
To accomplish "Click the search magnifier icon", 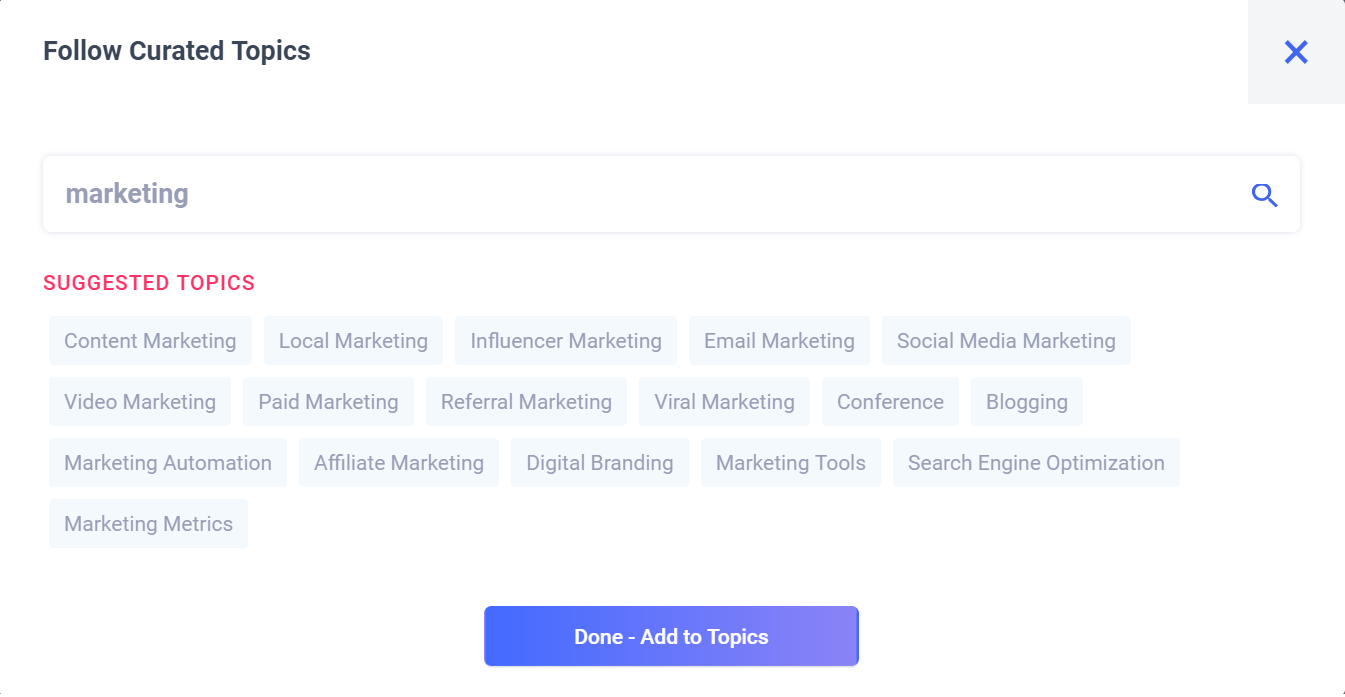I will pyautogui.click(x=1265, y=195).
